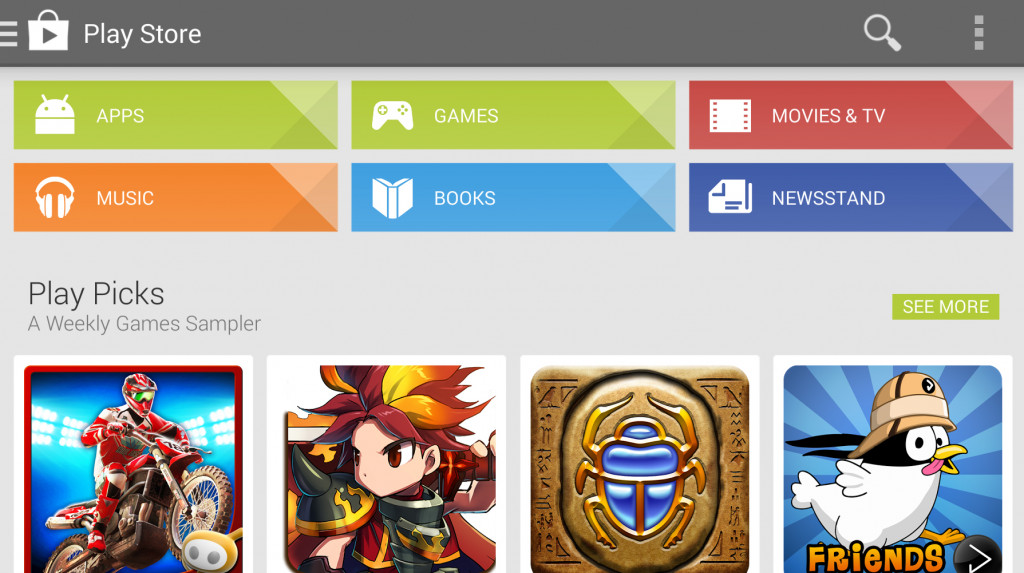Click the next arrow on Friends card
The height and width of the screenshot is (573, 1024).
click(x=978, y=556)
